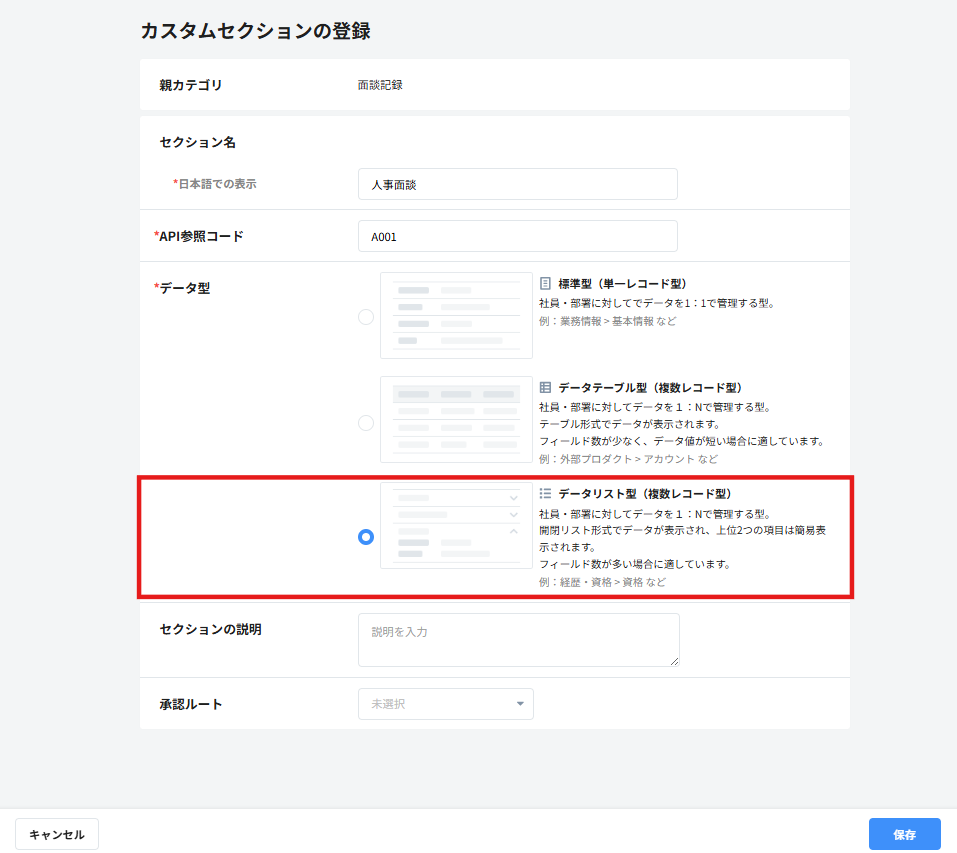Click the データテーブル型（複数レコード型） heading
The height and width of the screenshot is (853, 957).
tap(650, 387)
